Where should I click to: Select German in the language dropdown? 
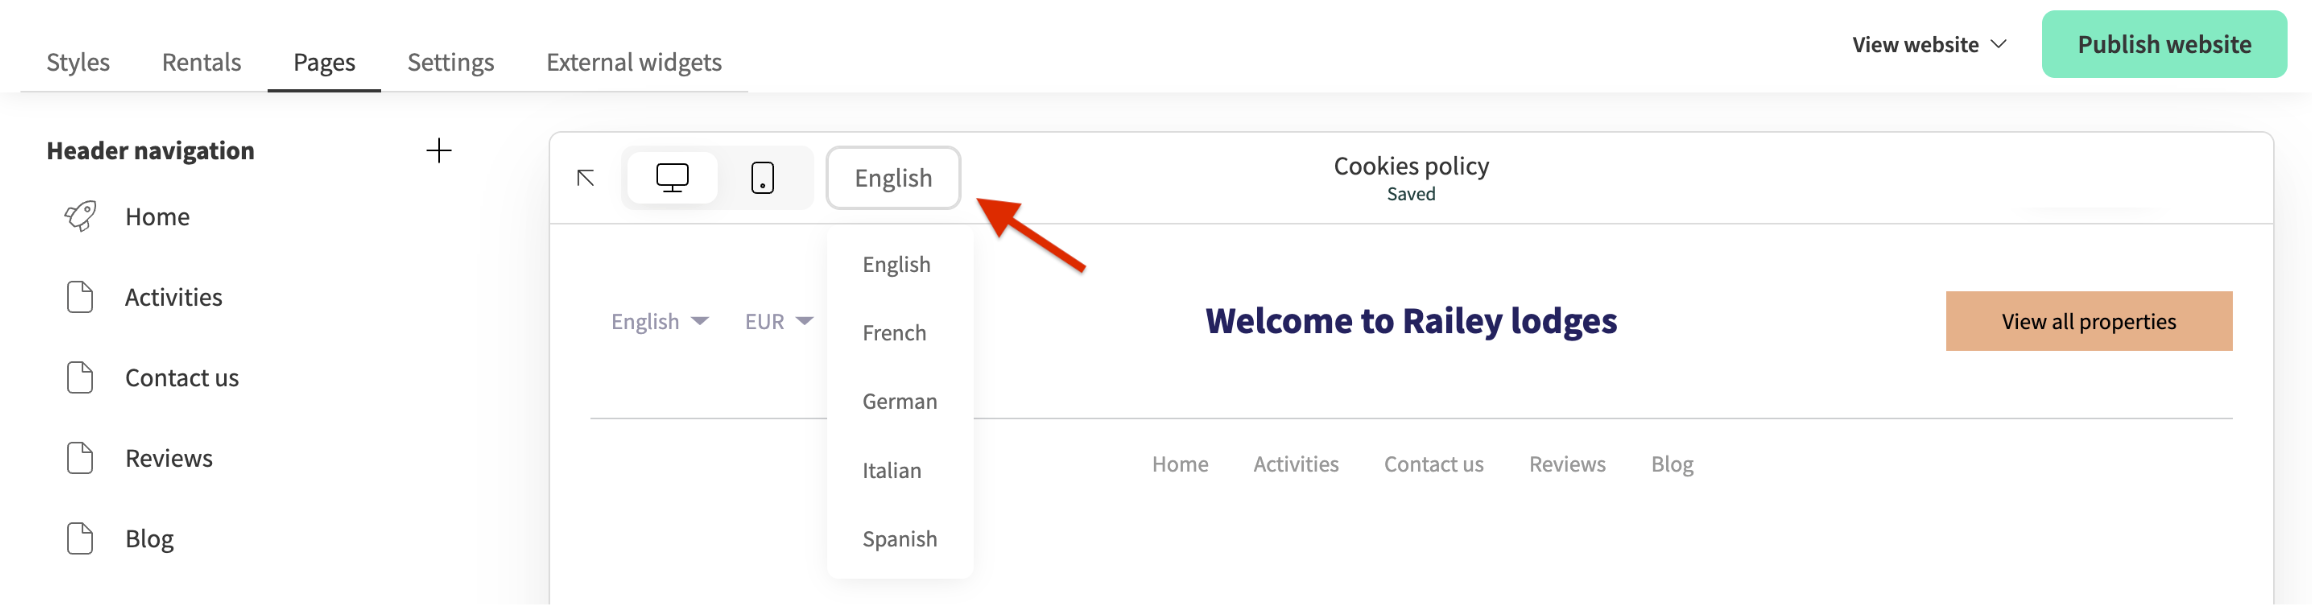[899, 401]
